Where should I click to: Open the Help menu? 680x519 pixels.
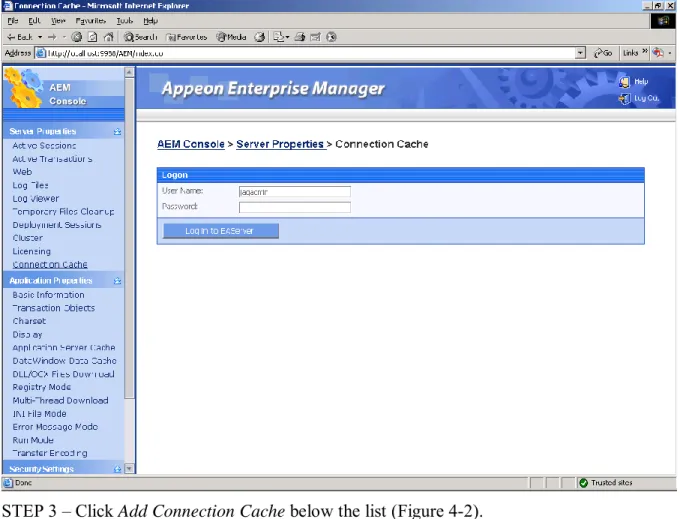coord(150,21)
